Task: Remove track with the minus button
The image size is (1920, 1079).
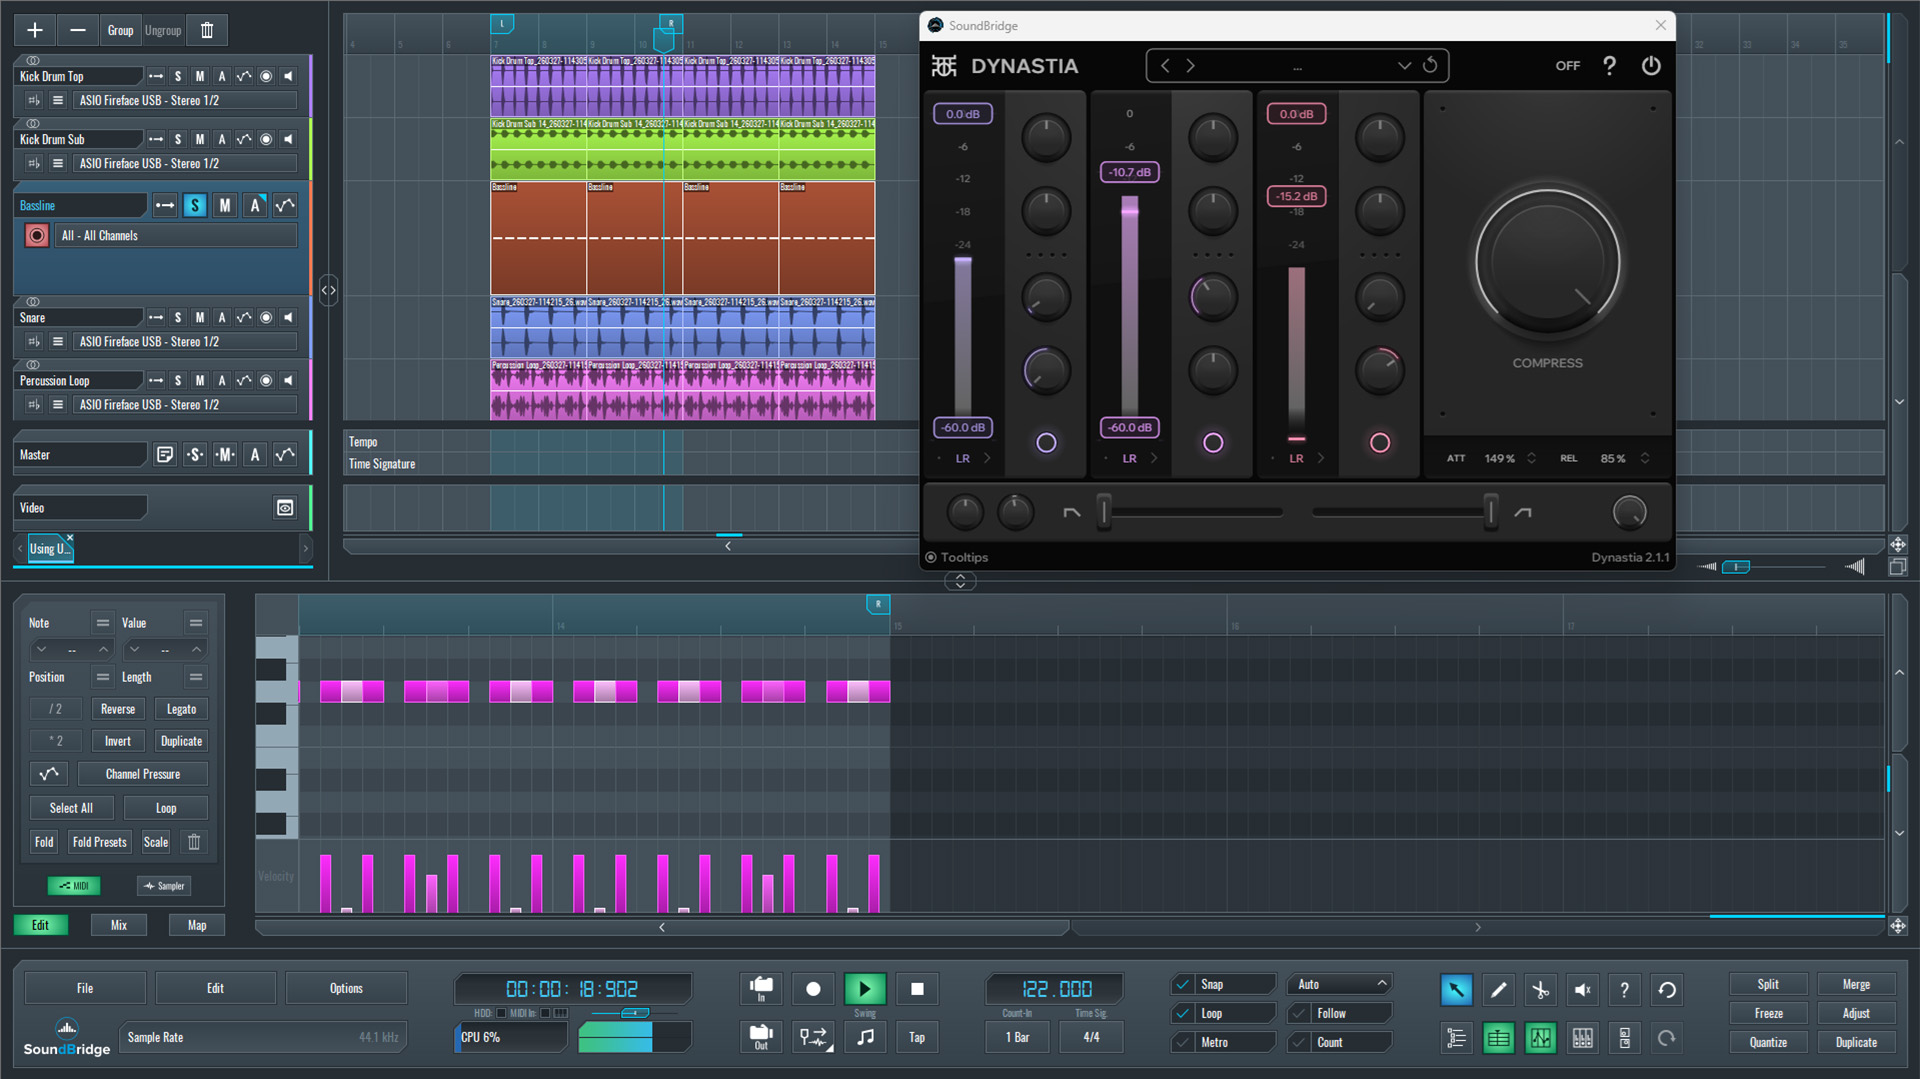Action: (x=77, y=30)
